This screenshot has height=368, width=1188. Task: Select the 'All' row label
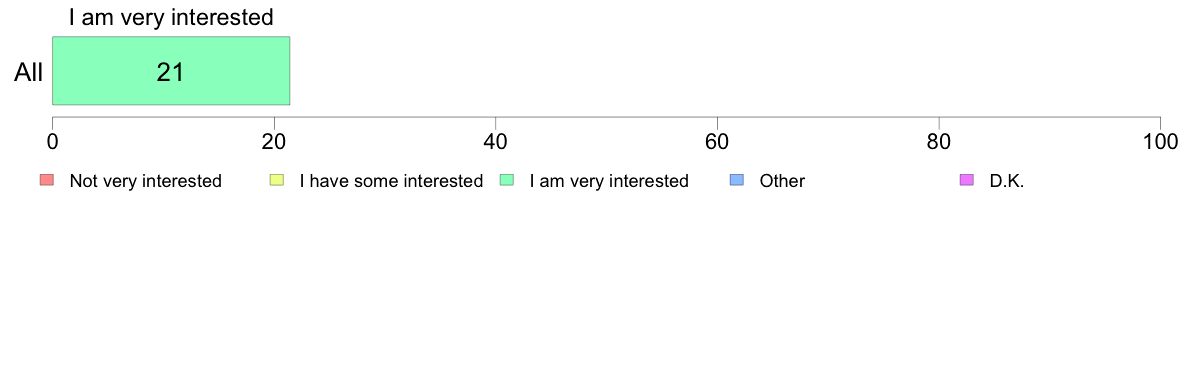click(x=29, y=73)
